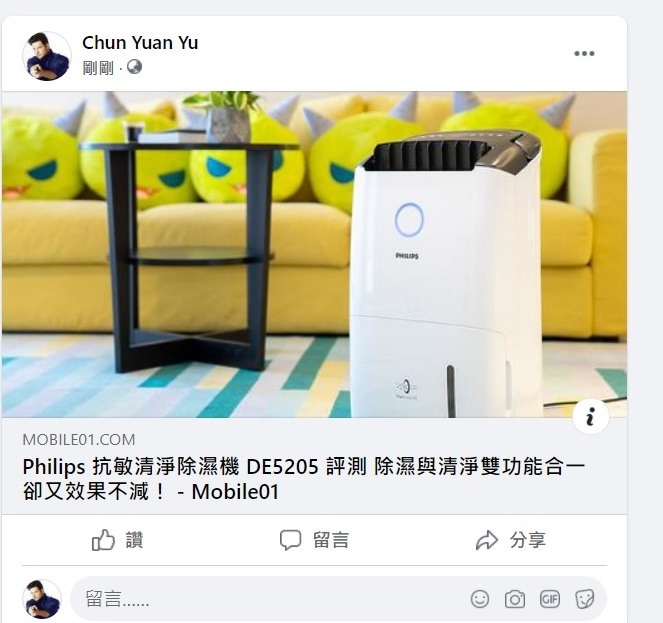Open the post options three-dot menu
663x623 pixels.
tap(584, 53)
